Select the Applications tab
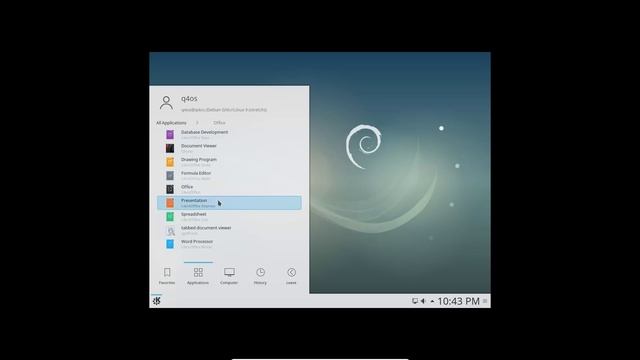The height and width of the screenshot is (360, 640). (198, 276)
